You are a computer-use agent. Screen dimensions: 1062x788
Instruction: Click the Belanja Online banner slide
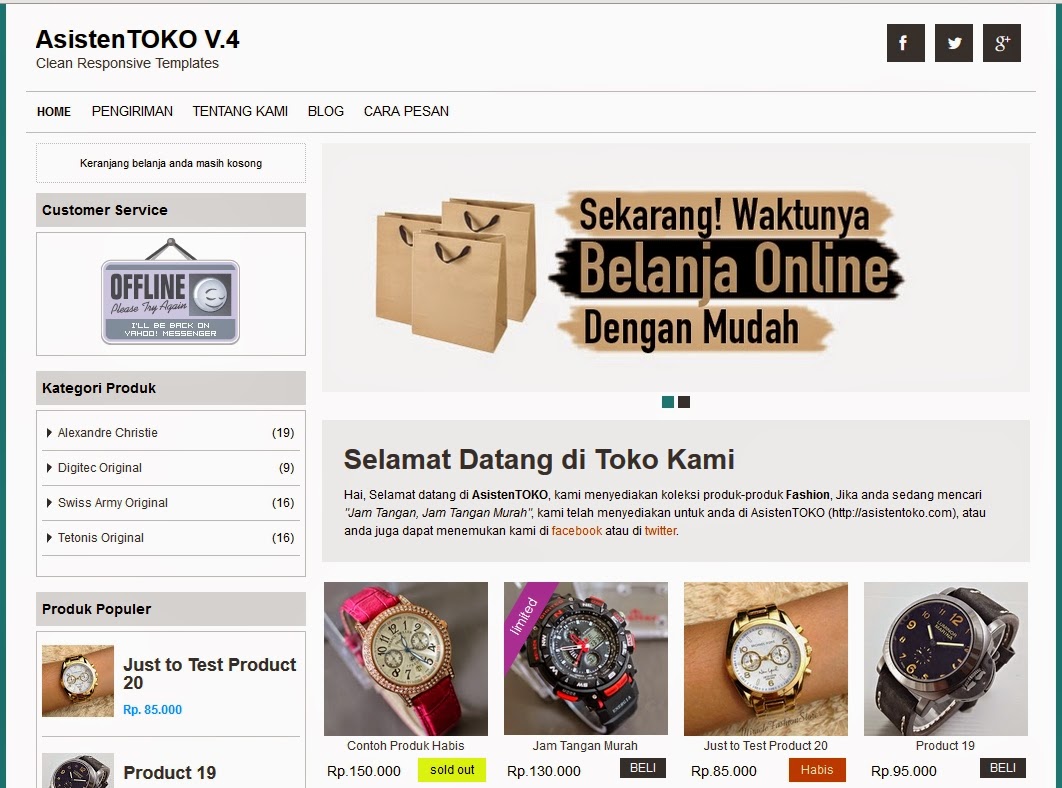[x=676, y=268]
